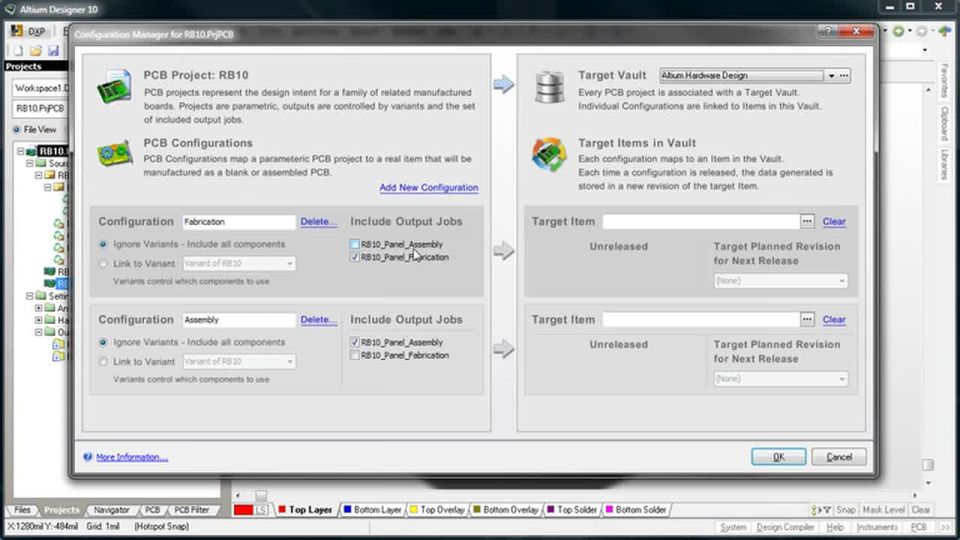960x540 pixels.
Task: Browse Target Item for Assembly configuration
Action: [807, 319]
